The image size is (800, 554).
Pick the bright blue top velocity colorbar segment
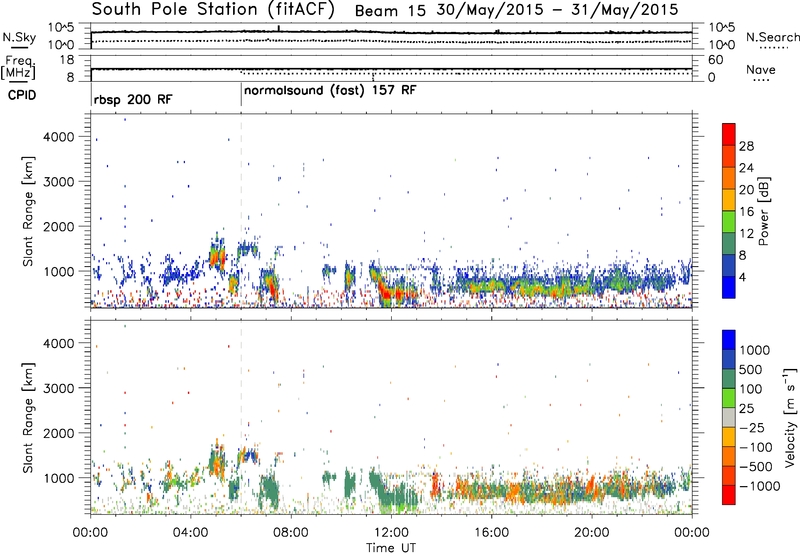(x=729, y=340)
